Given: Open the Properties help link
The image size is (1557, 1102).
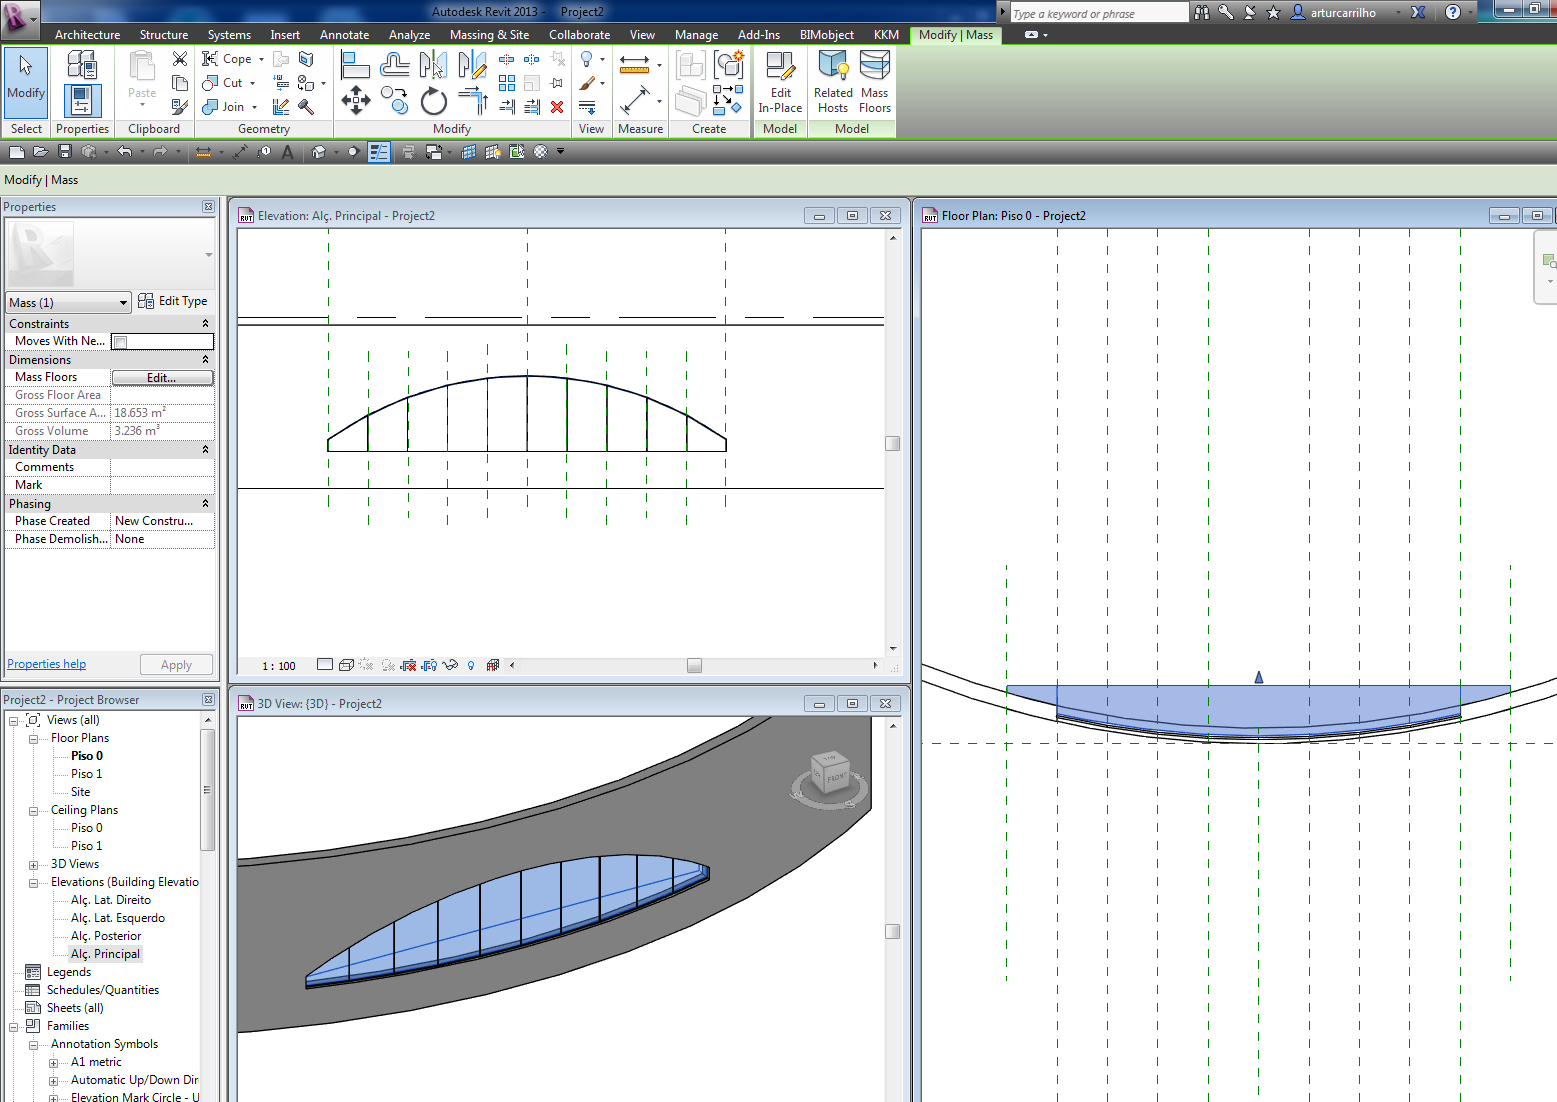Looking at the screenshot, I should 46,664.
